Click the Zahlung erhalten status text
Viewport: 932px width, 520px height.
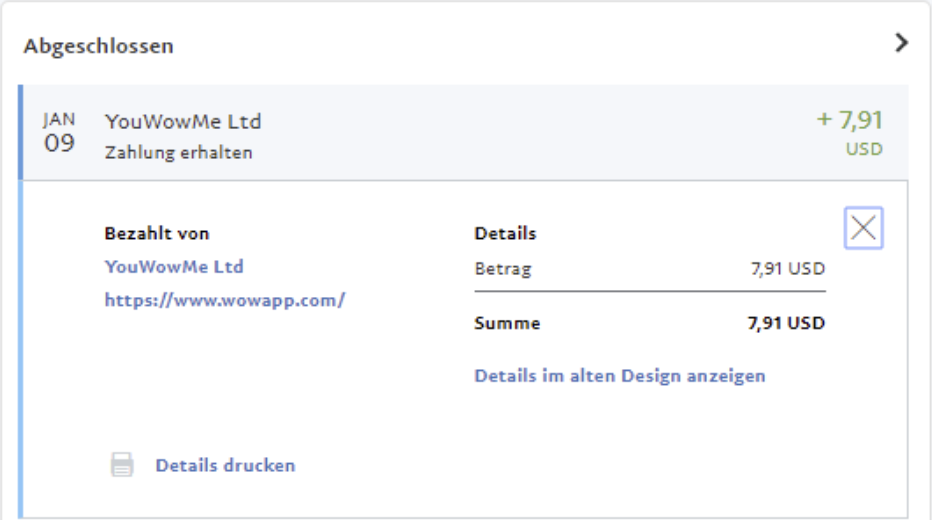178,153
